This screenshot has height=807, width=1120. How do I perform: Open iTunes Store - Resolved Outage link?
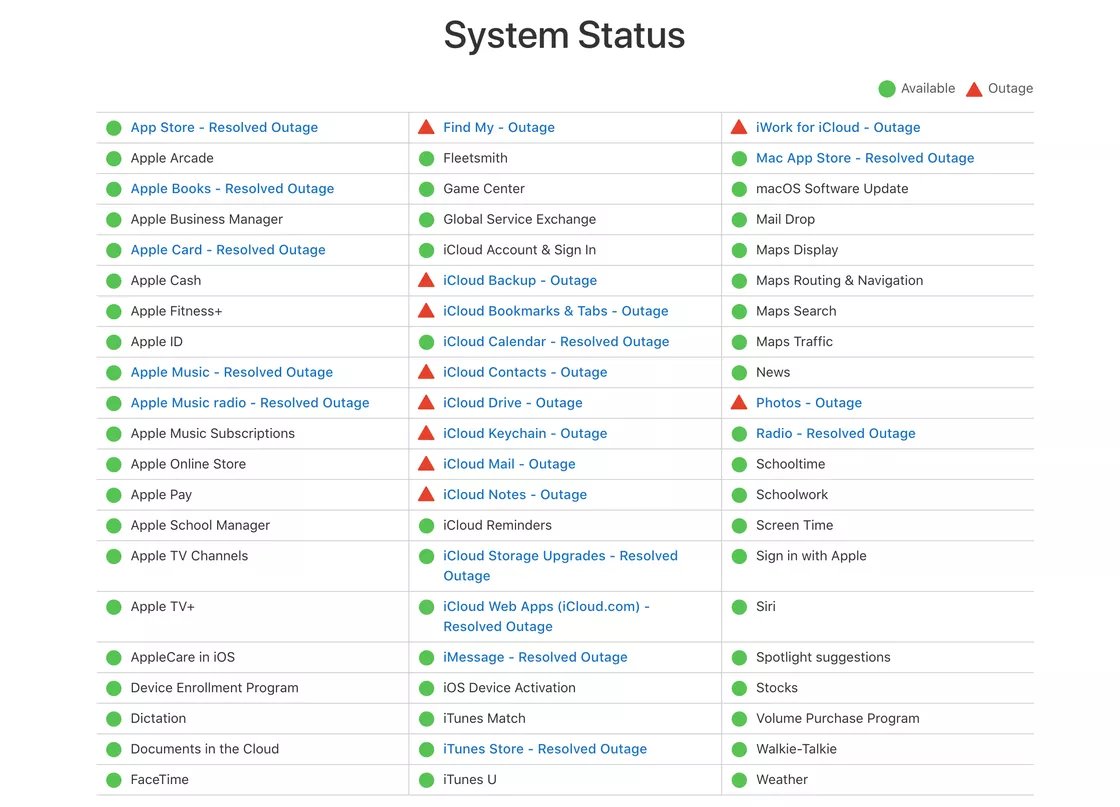(545, 749)
